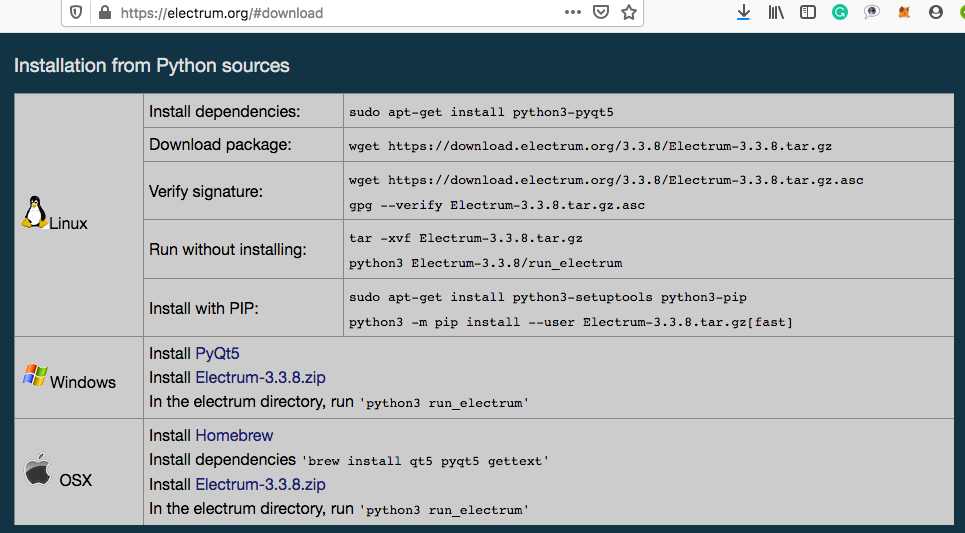Click 'brew install qt5 pyqt5 gettext' command
965x533 pixels.
point(425,461)
